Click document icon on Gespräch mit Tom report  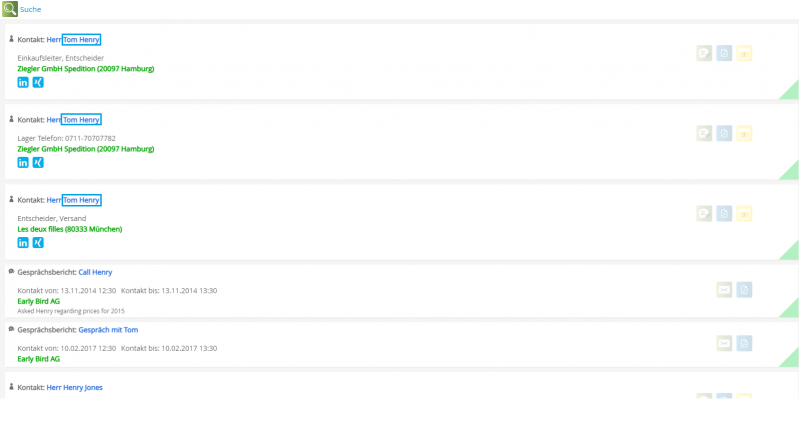(744, 343)
